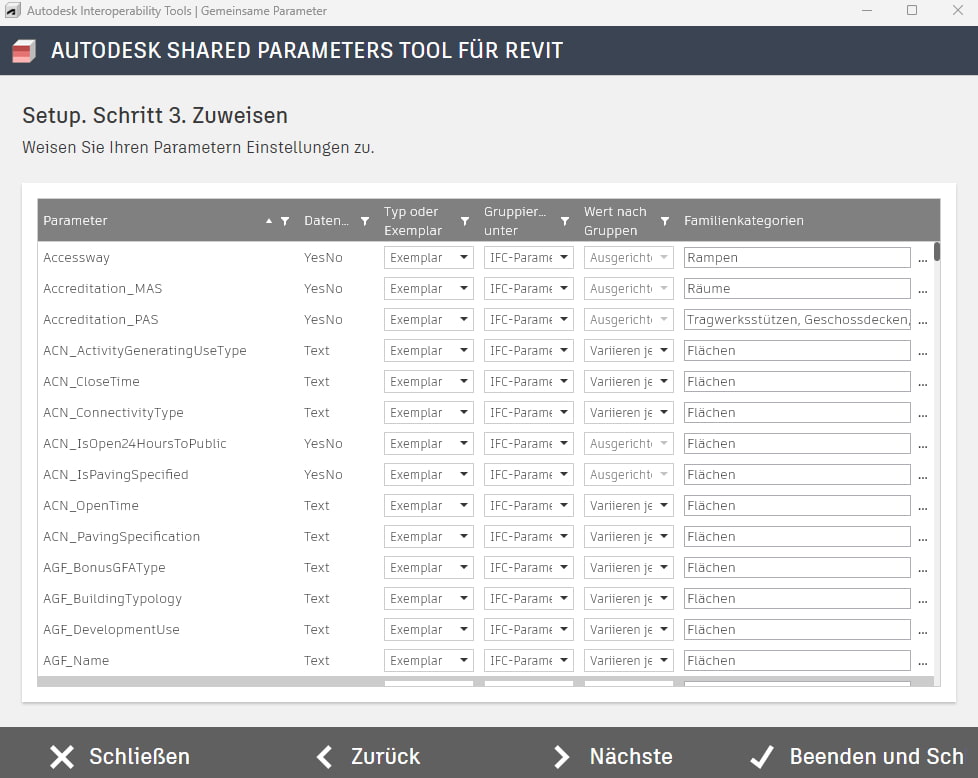Select the ACN_PavingSpecification parameter name
Viewport: 978px width, 778px height.
[x=122, y=537]
